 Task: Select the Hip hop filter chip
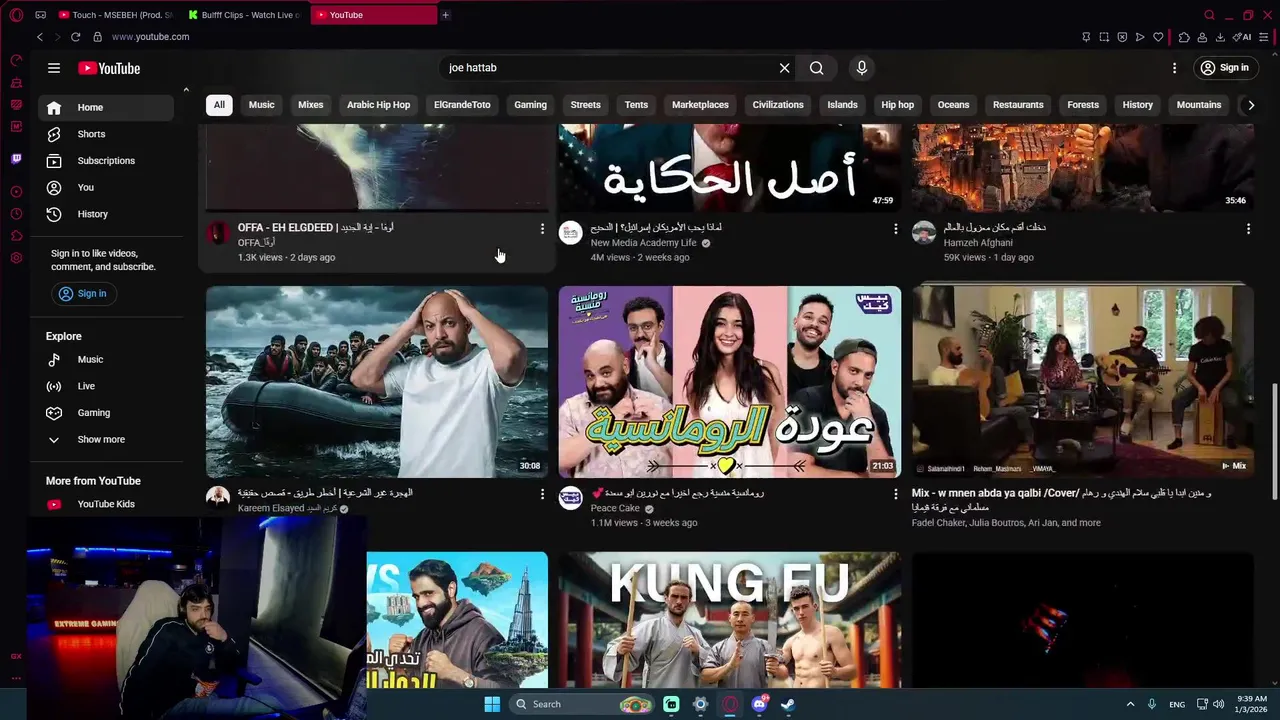pyautogui.click(x=897, y=105)
